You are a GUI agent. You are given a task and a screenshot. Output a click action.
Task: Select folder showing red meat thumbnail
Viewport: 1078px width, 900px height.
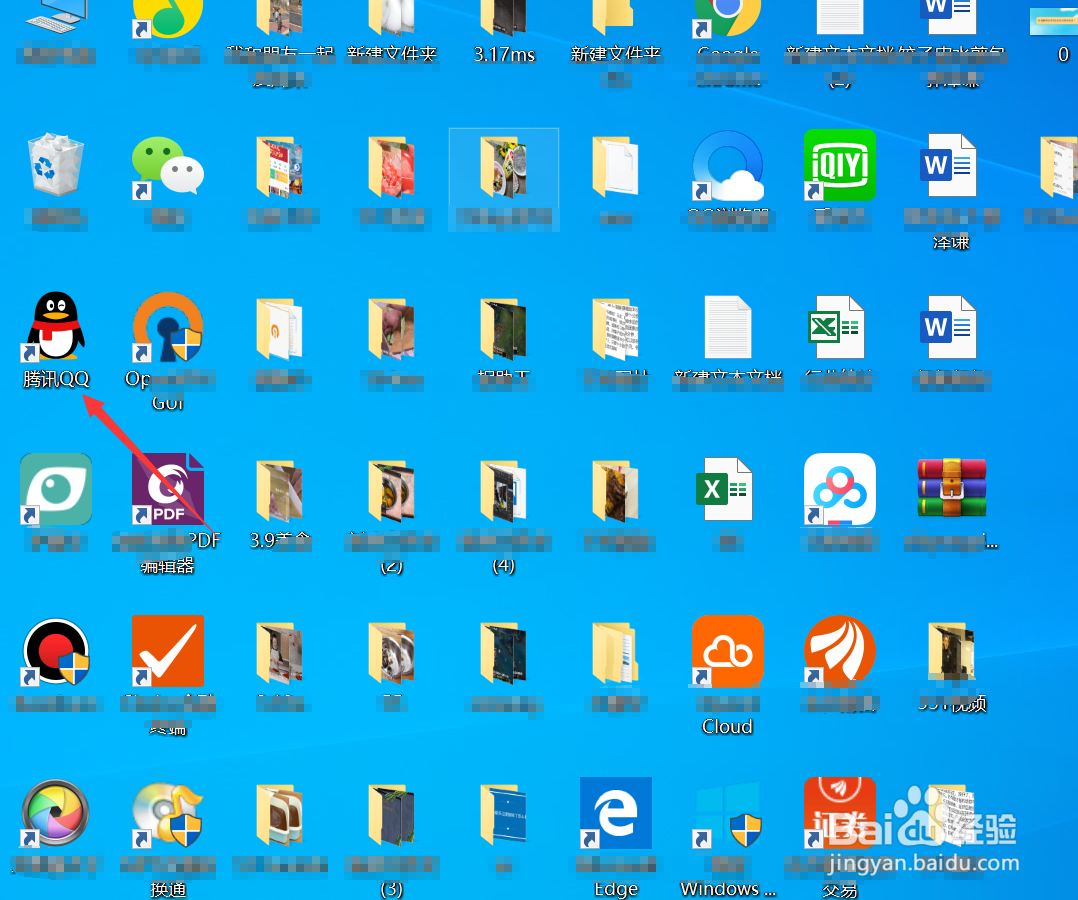(391, 166)
